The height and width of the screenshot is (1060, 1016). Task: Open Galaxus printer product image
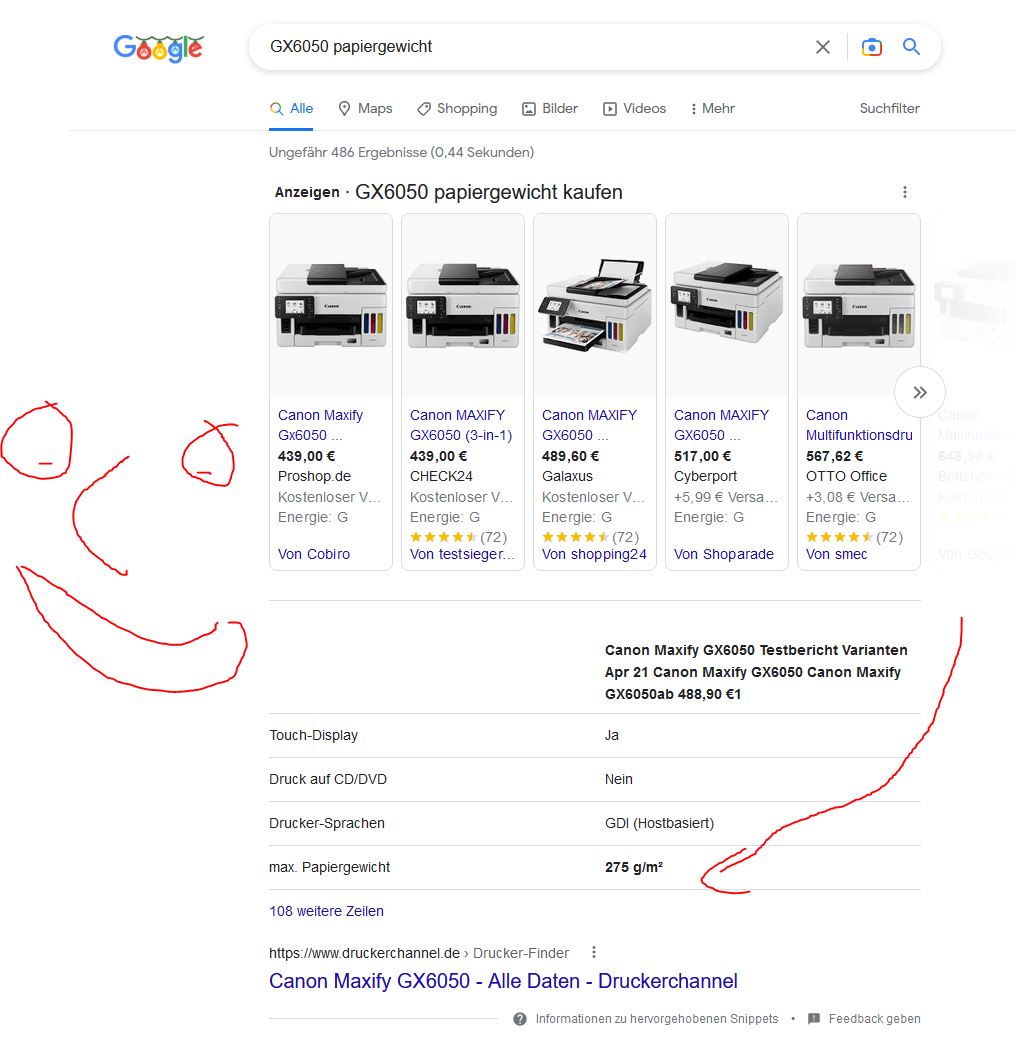tap(595, 306)
